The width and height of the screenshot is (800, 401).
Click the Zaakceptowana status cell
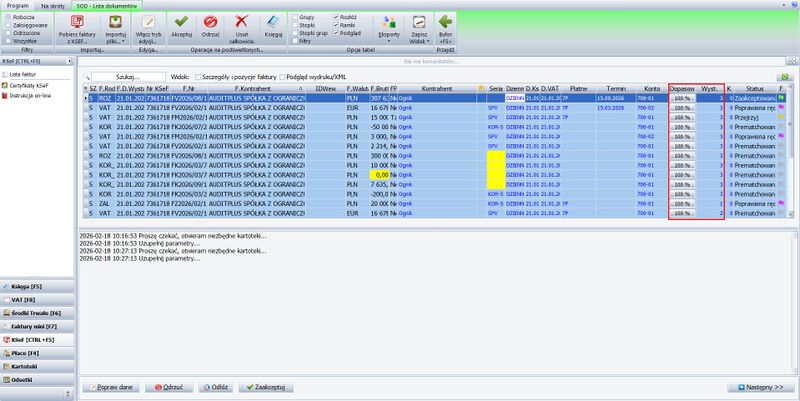coord(755,98)
